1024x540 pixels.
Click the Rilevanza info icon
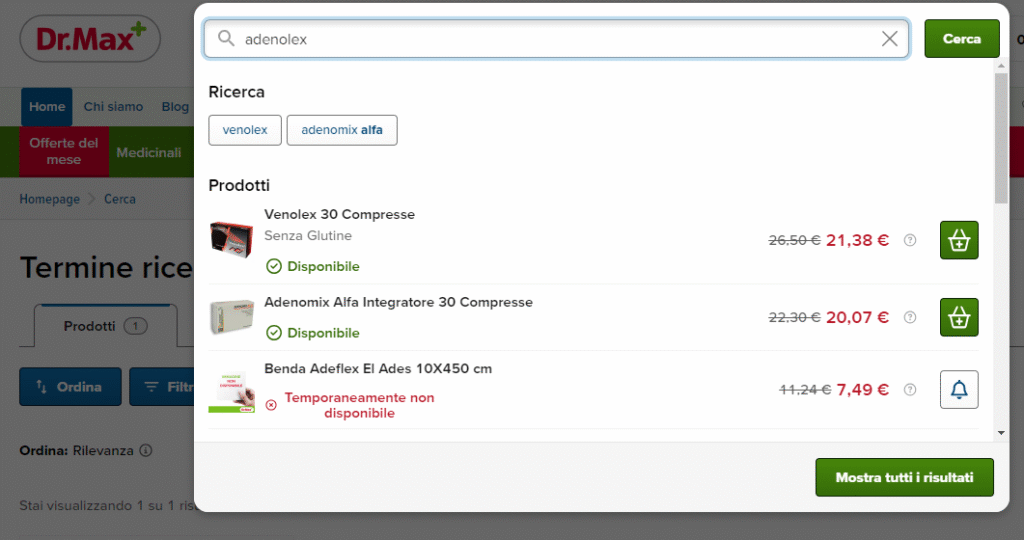tap(146, 451)
